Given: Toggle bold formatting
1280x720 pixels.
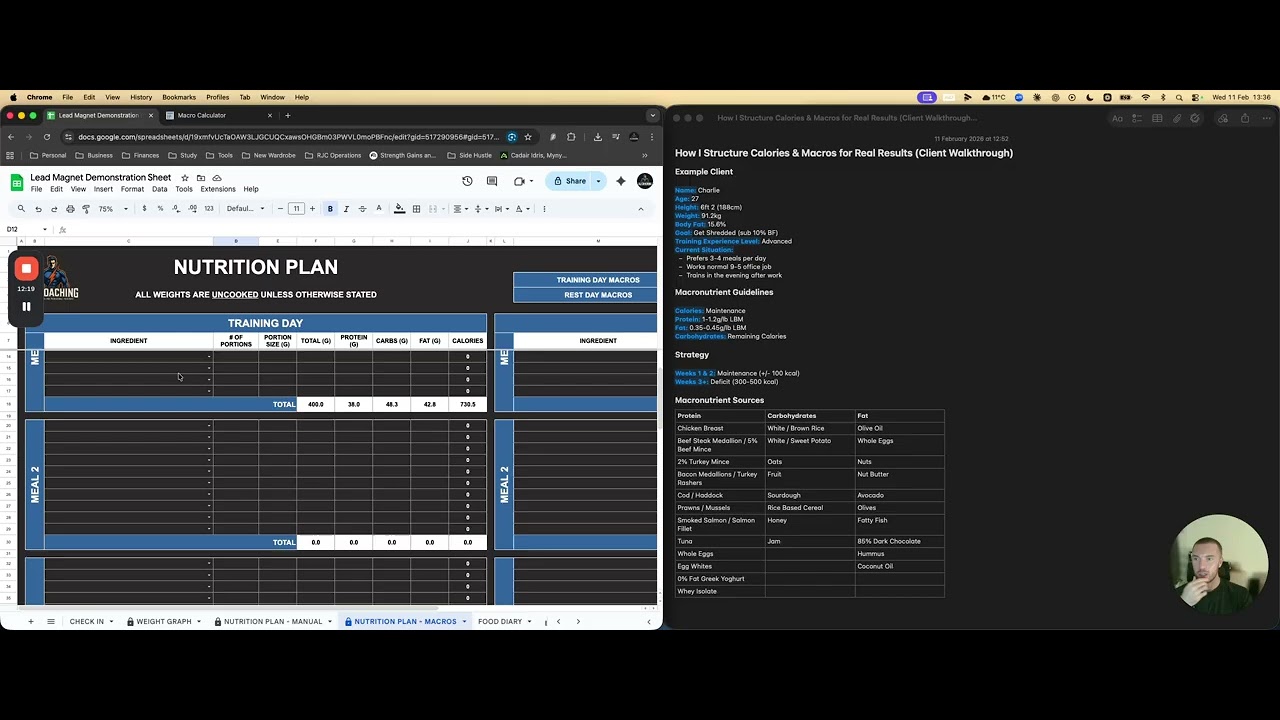Looking at the screenshot, I should 330,209.
